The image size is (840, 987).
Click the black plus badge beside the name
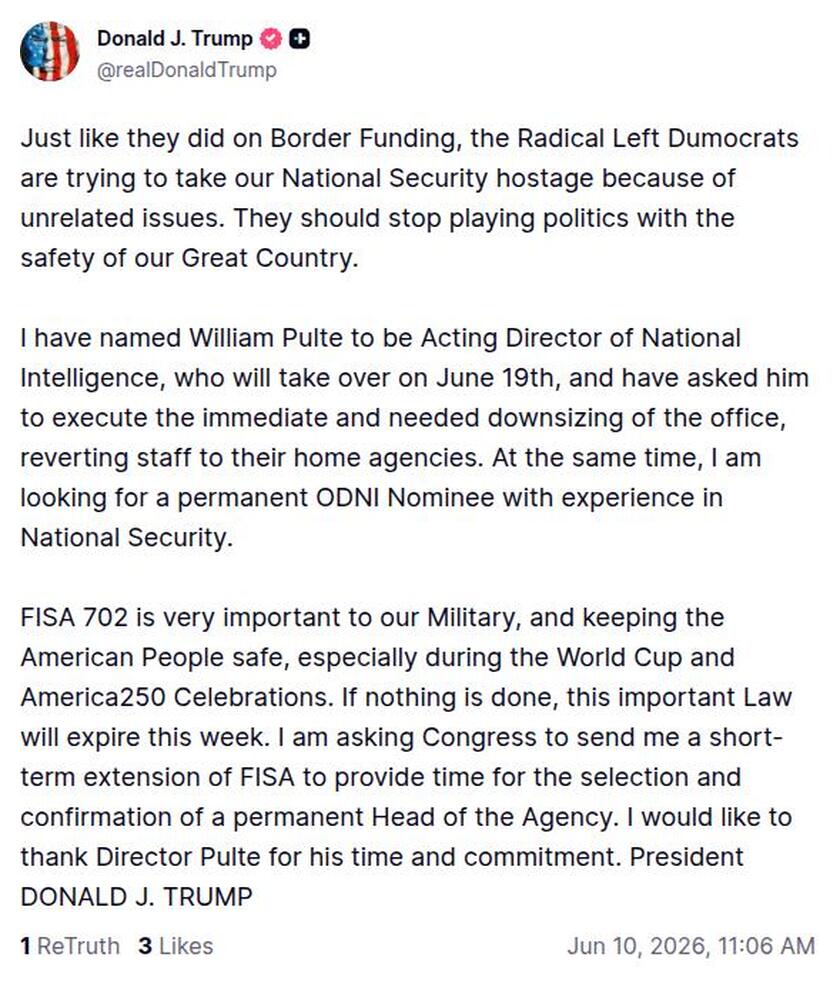point(299,39)
